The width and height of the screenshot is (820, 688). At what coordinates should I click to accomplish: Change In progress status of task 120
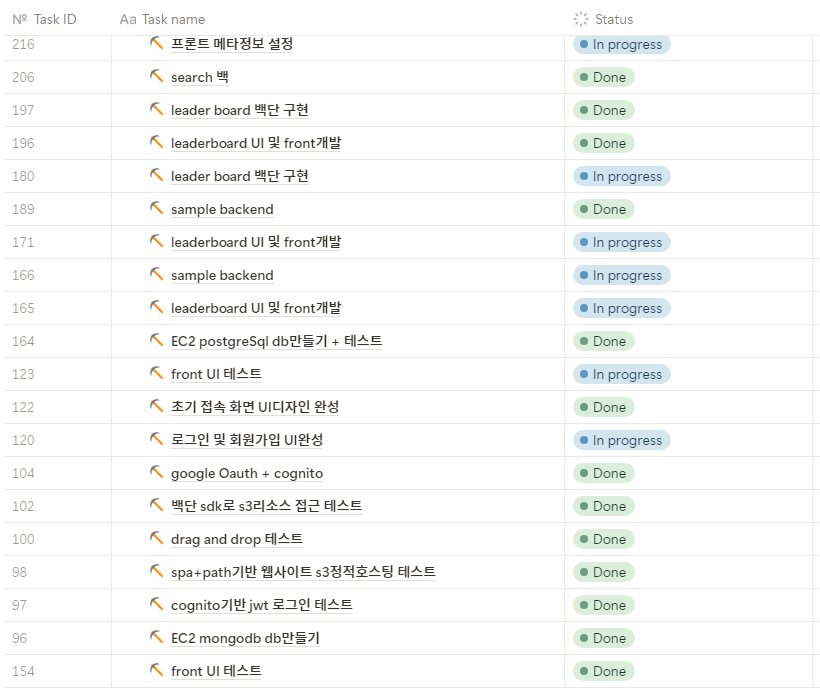click(x=622, y=440)
